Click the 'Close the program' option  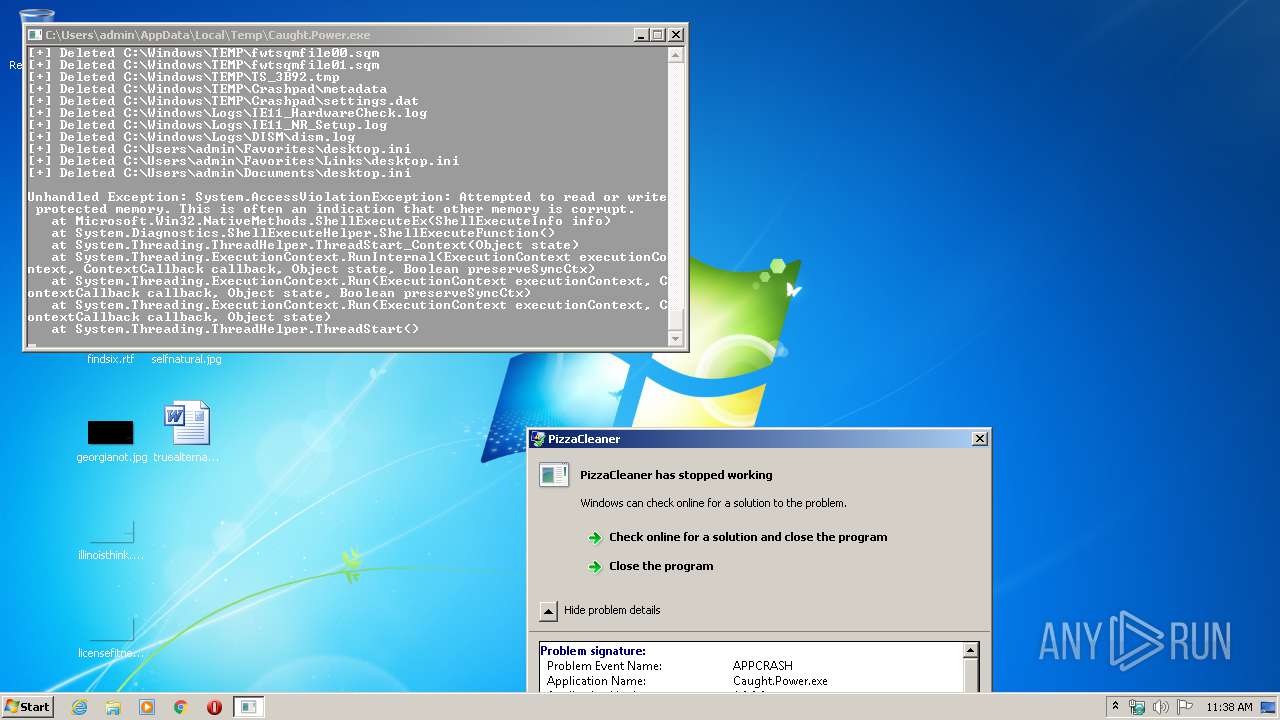tap(661, 566)
